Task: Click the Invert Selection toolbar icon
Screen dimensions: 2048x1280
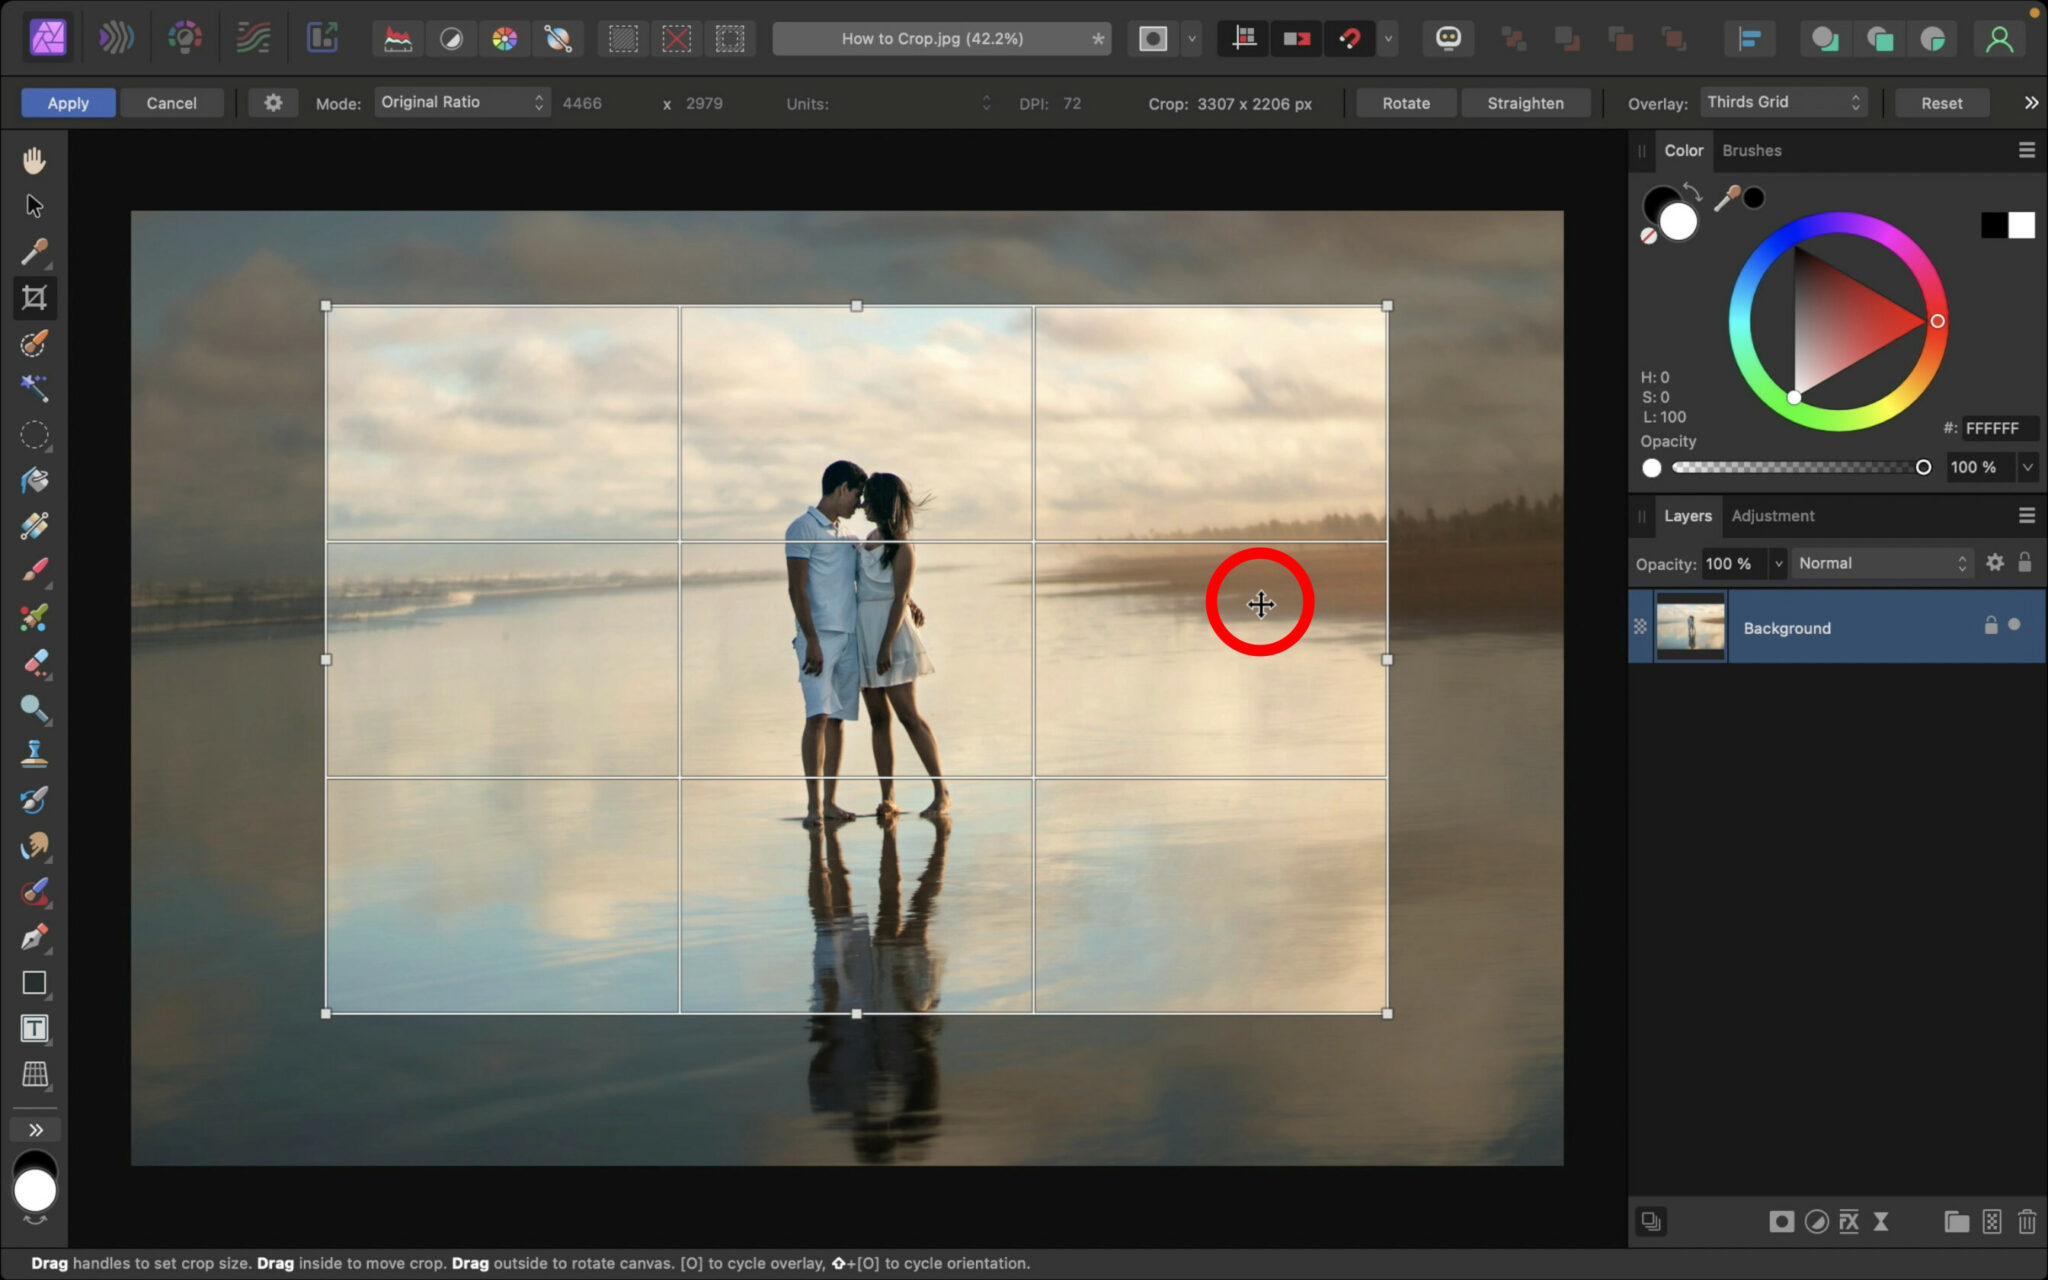Action: tap(730, 39)
